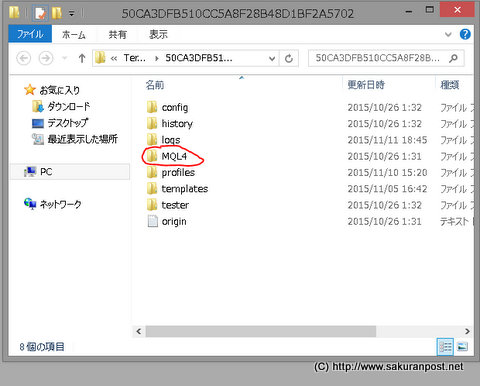
Task: Switch to the 共有 ribbon tab
Action: click(118, 34)
